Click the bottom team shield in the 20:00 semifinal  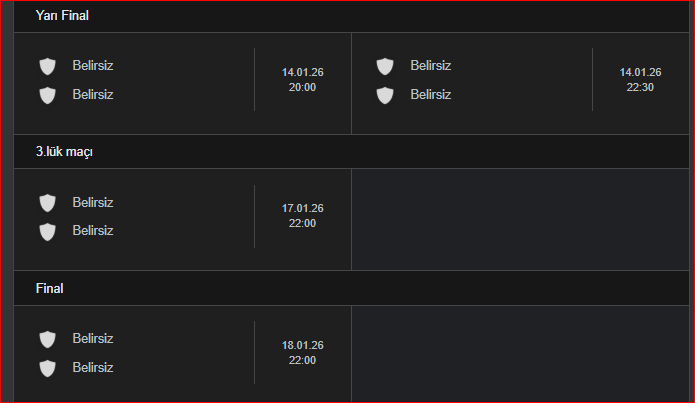pos(47,95)
